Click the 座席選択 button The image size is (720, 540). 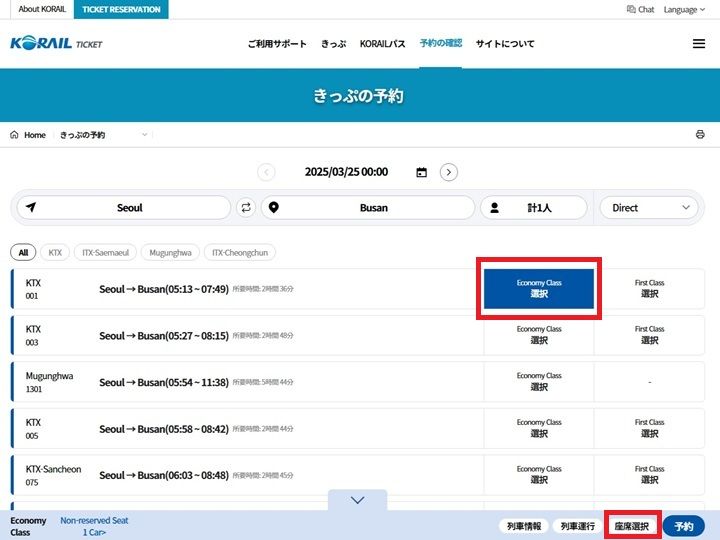point(631,526)
